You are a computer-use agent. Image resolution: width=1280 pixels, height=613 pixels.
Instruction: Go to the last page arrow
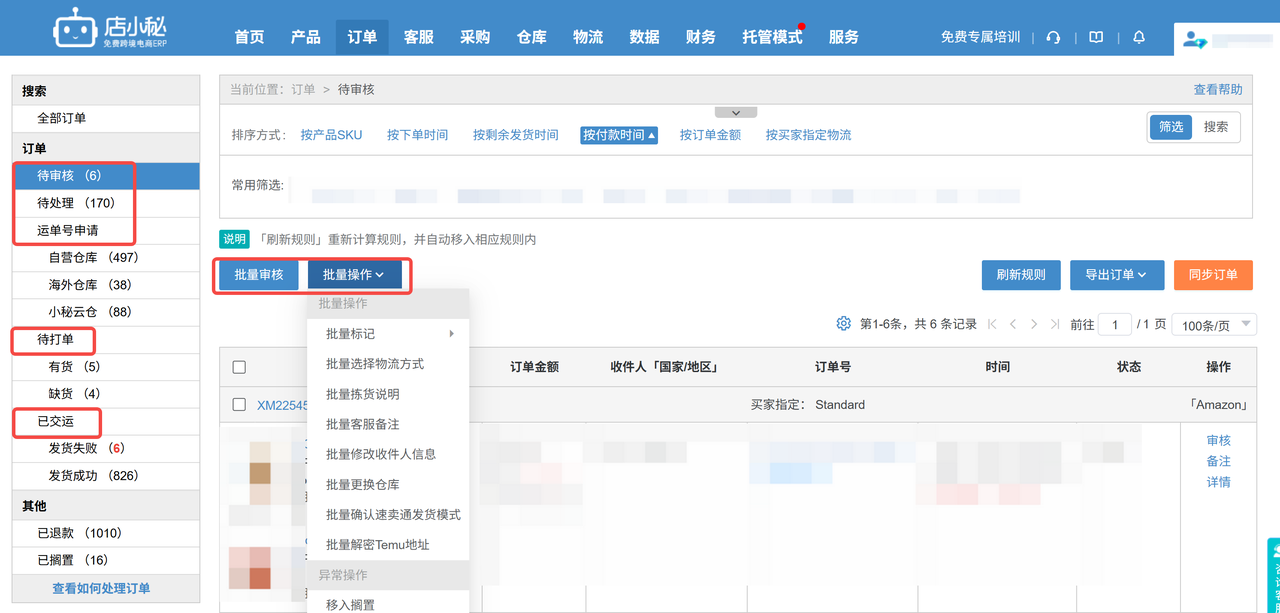click(x=1054, y=324)
